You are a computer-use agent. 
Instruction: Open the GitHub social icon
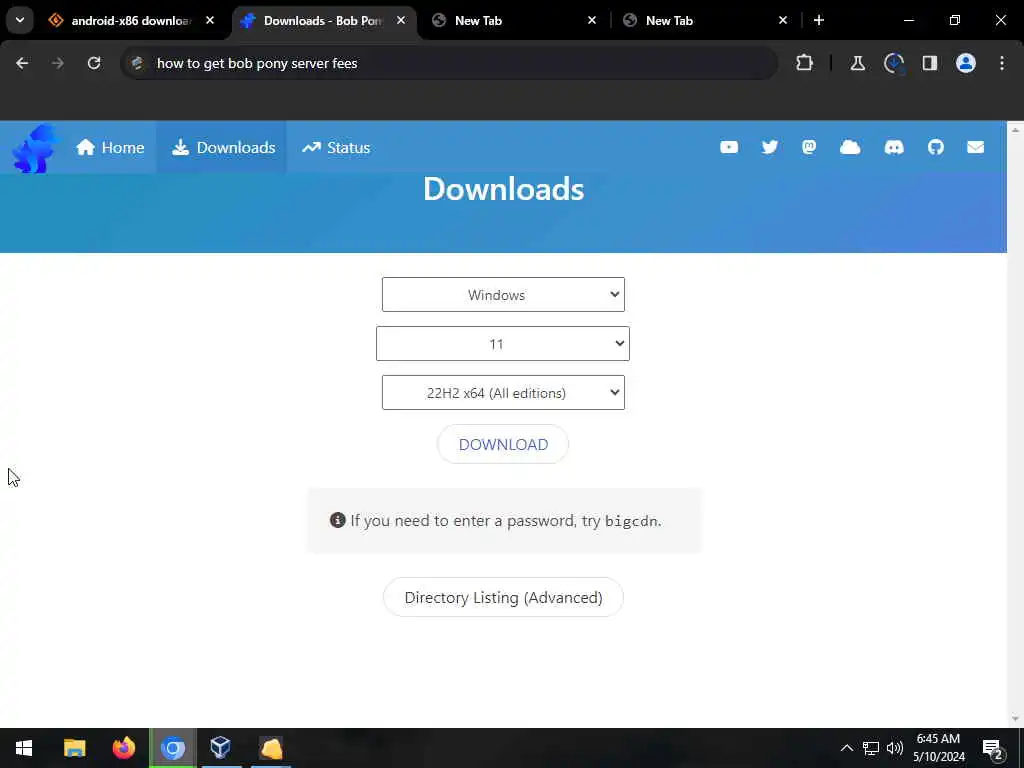[x=936, y=148]
